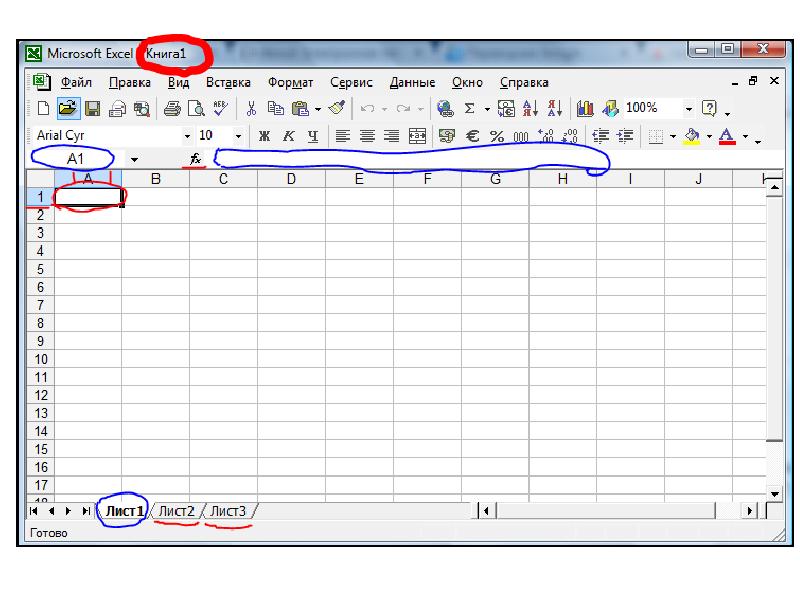The width and height of the screenshot is (800, 600).
Task: Switch to the Лист2 sheet tab
Action: coord(177,511)
